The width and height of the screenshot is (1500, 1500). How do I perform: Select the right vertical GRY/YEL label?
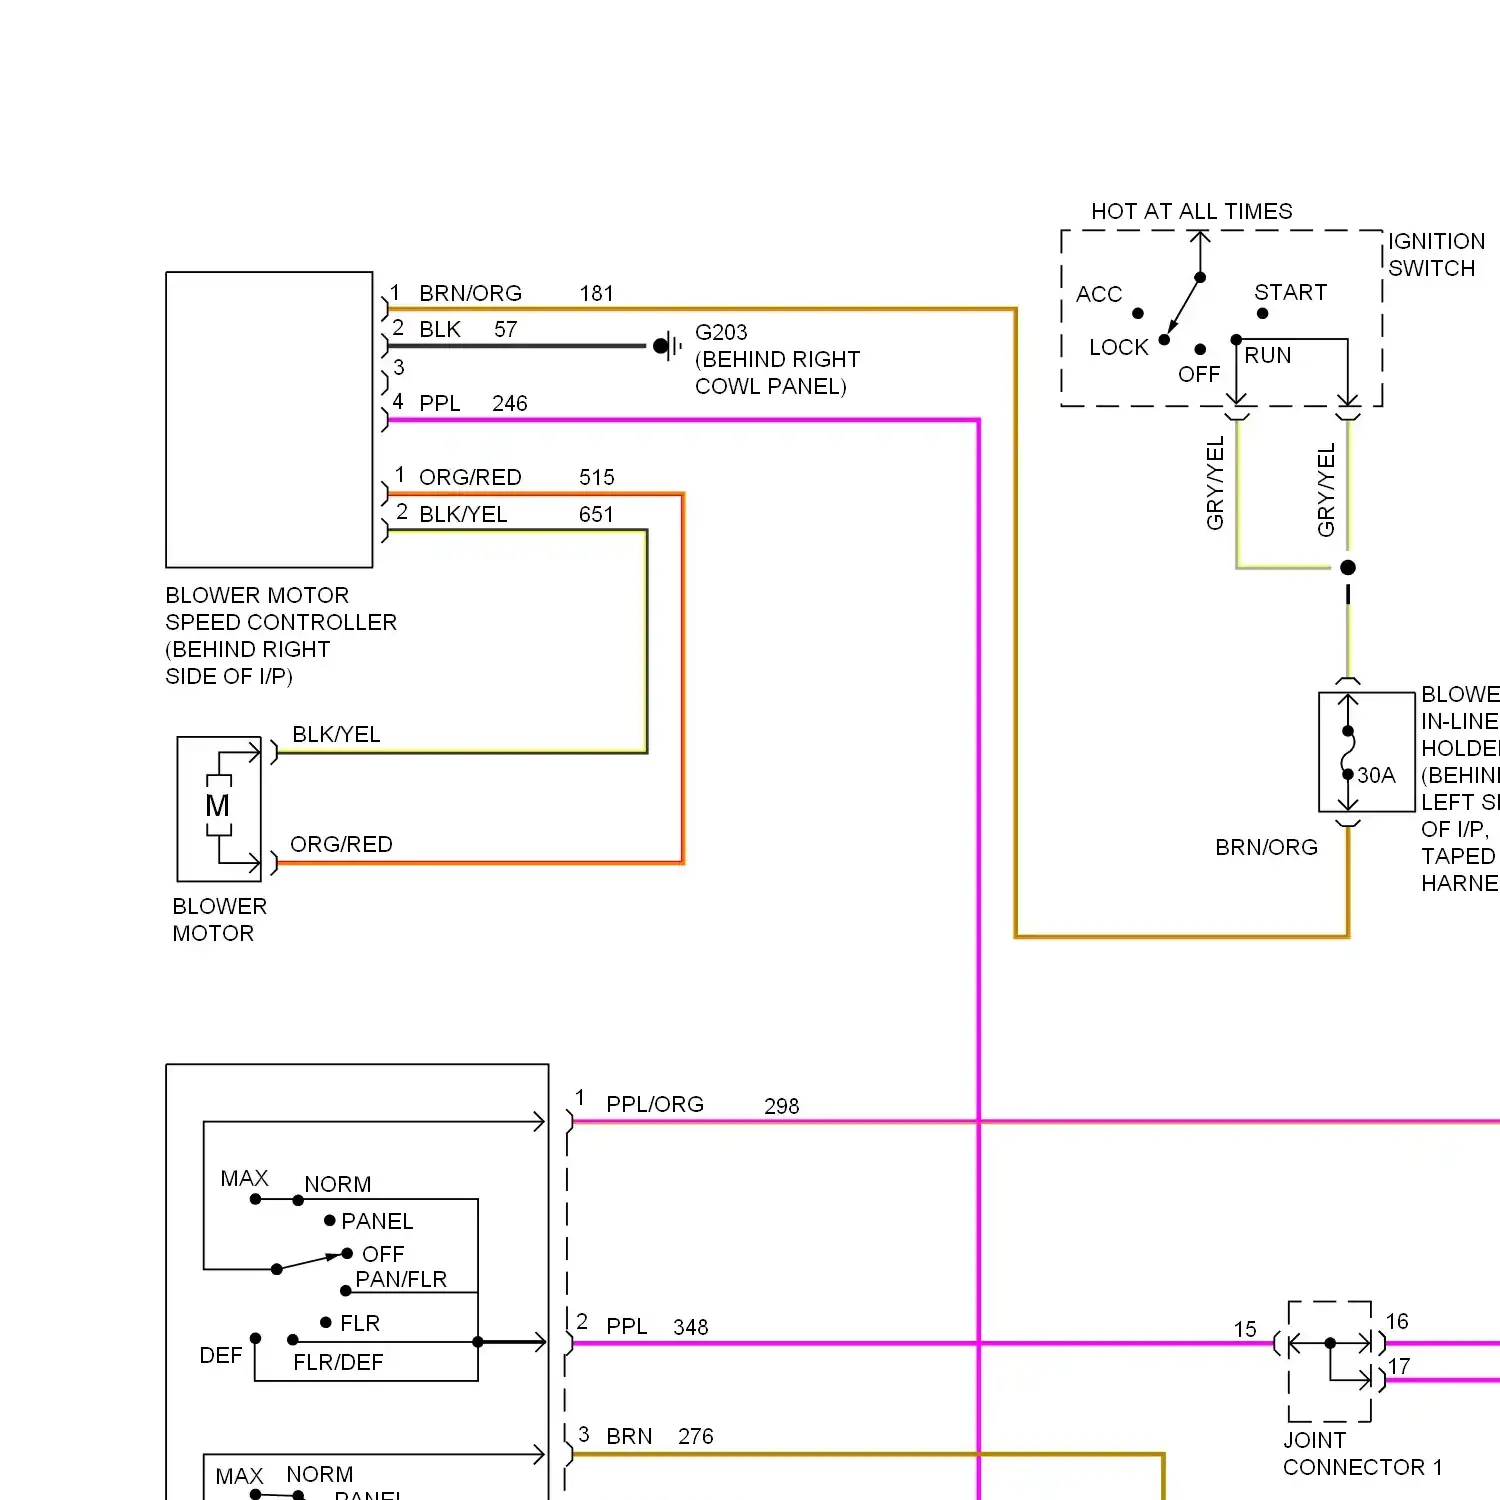[1326, 490]
